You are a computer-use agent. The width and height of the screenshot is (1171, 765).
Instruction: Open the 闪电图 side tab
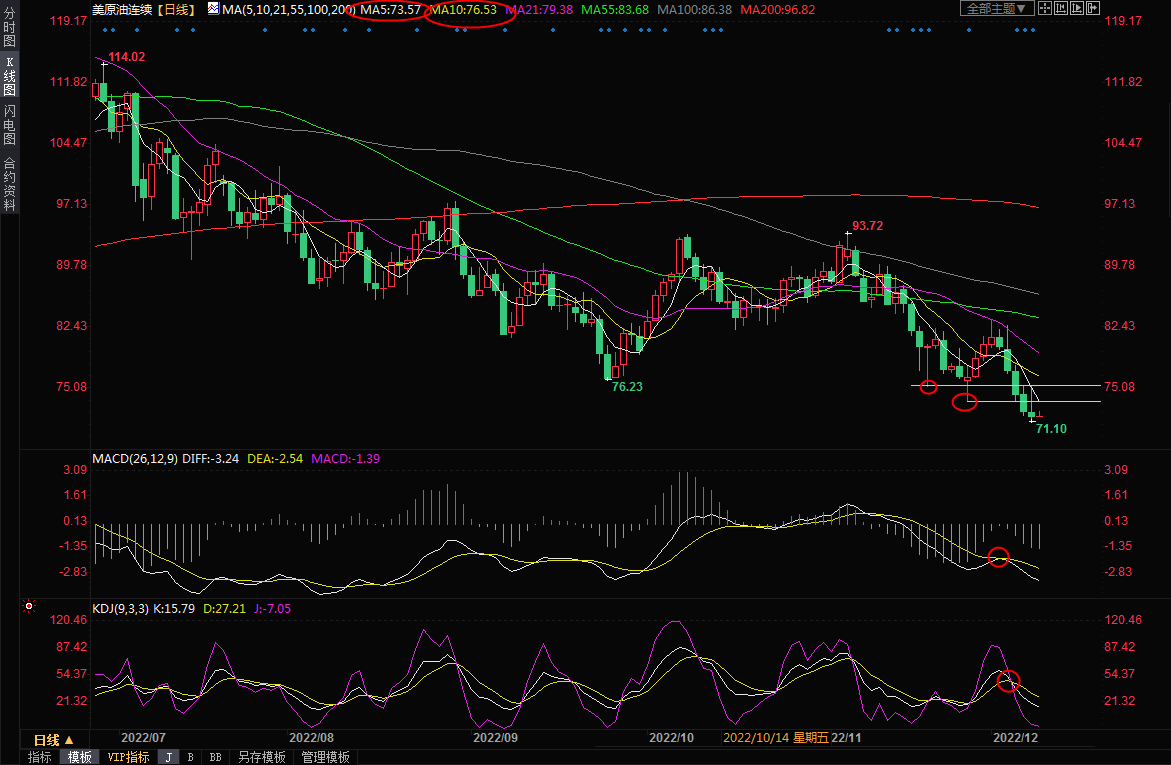coord(10,125)
